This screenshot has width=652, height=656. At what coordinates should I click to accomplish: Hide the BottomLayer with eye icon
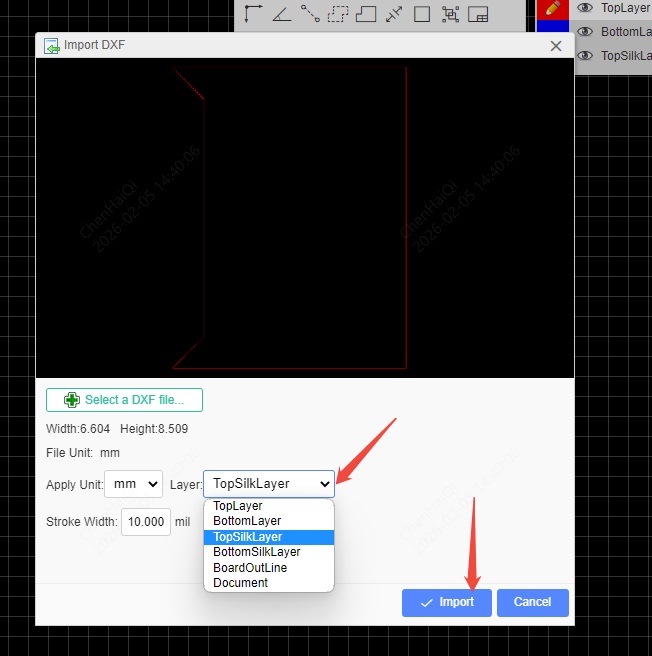(x=585, y=32)
